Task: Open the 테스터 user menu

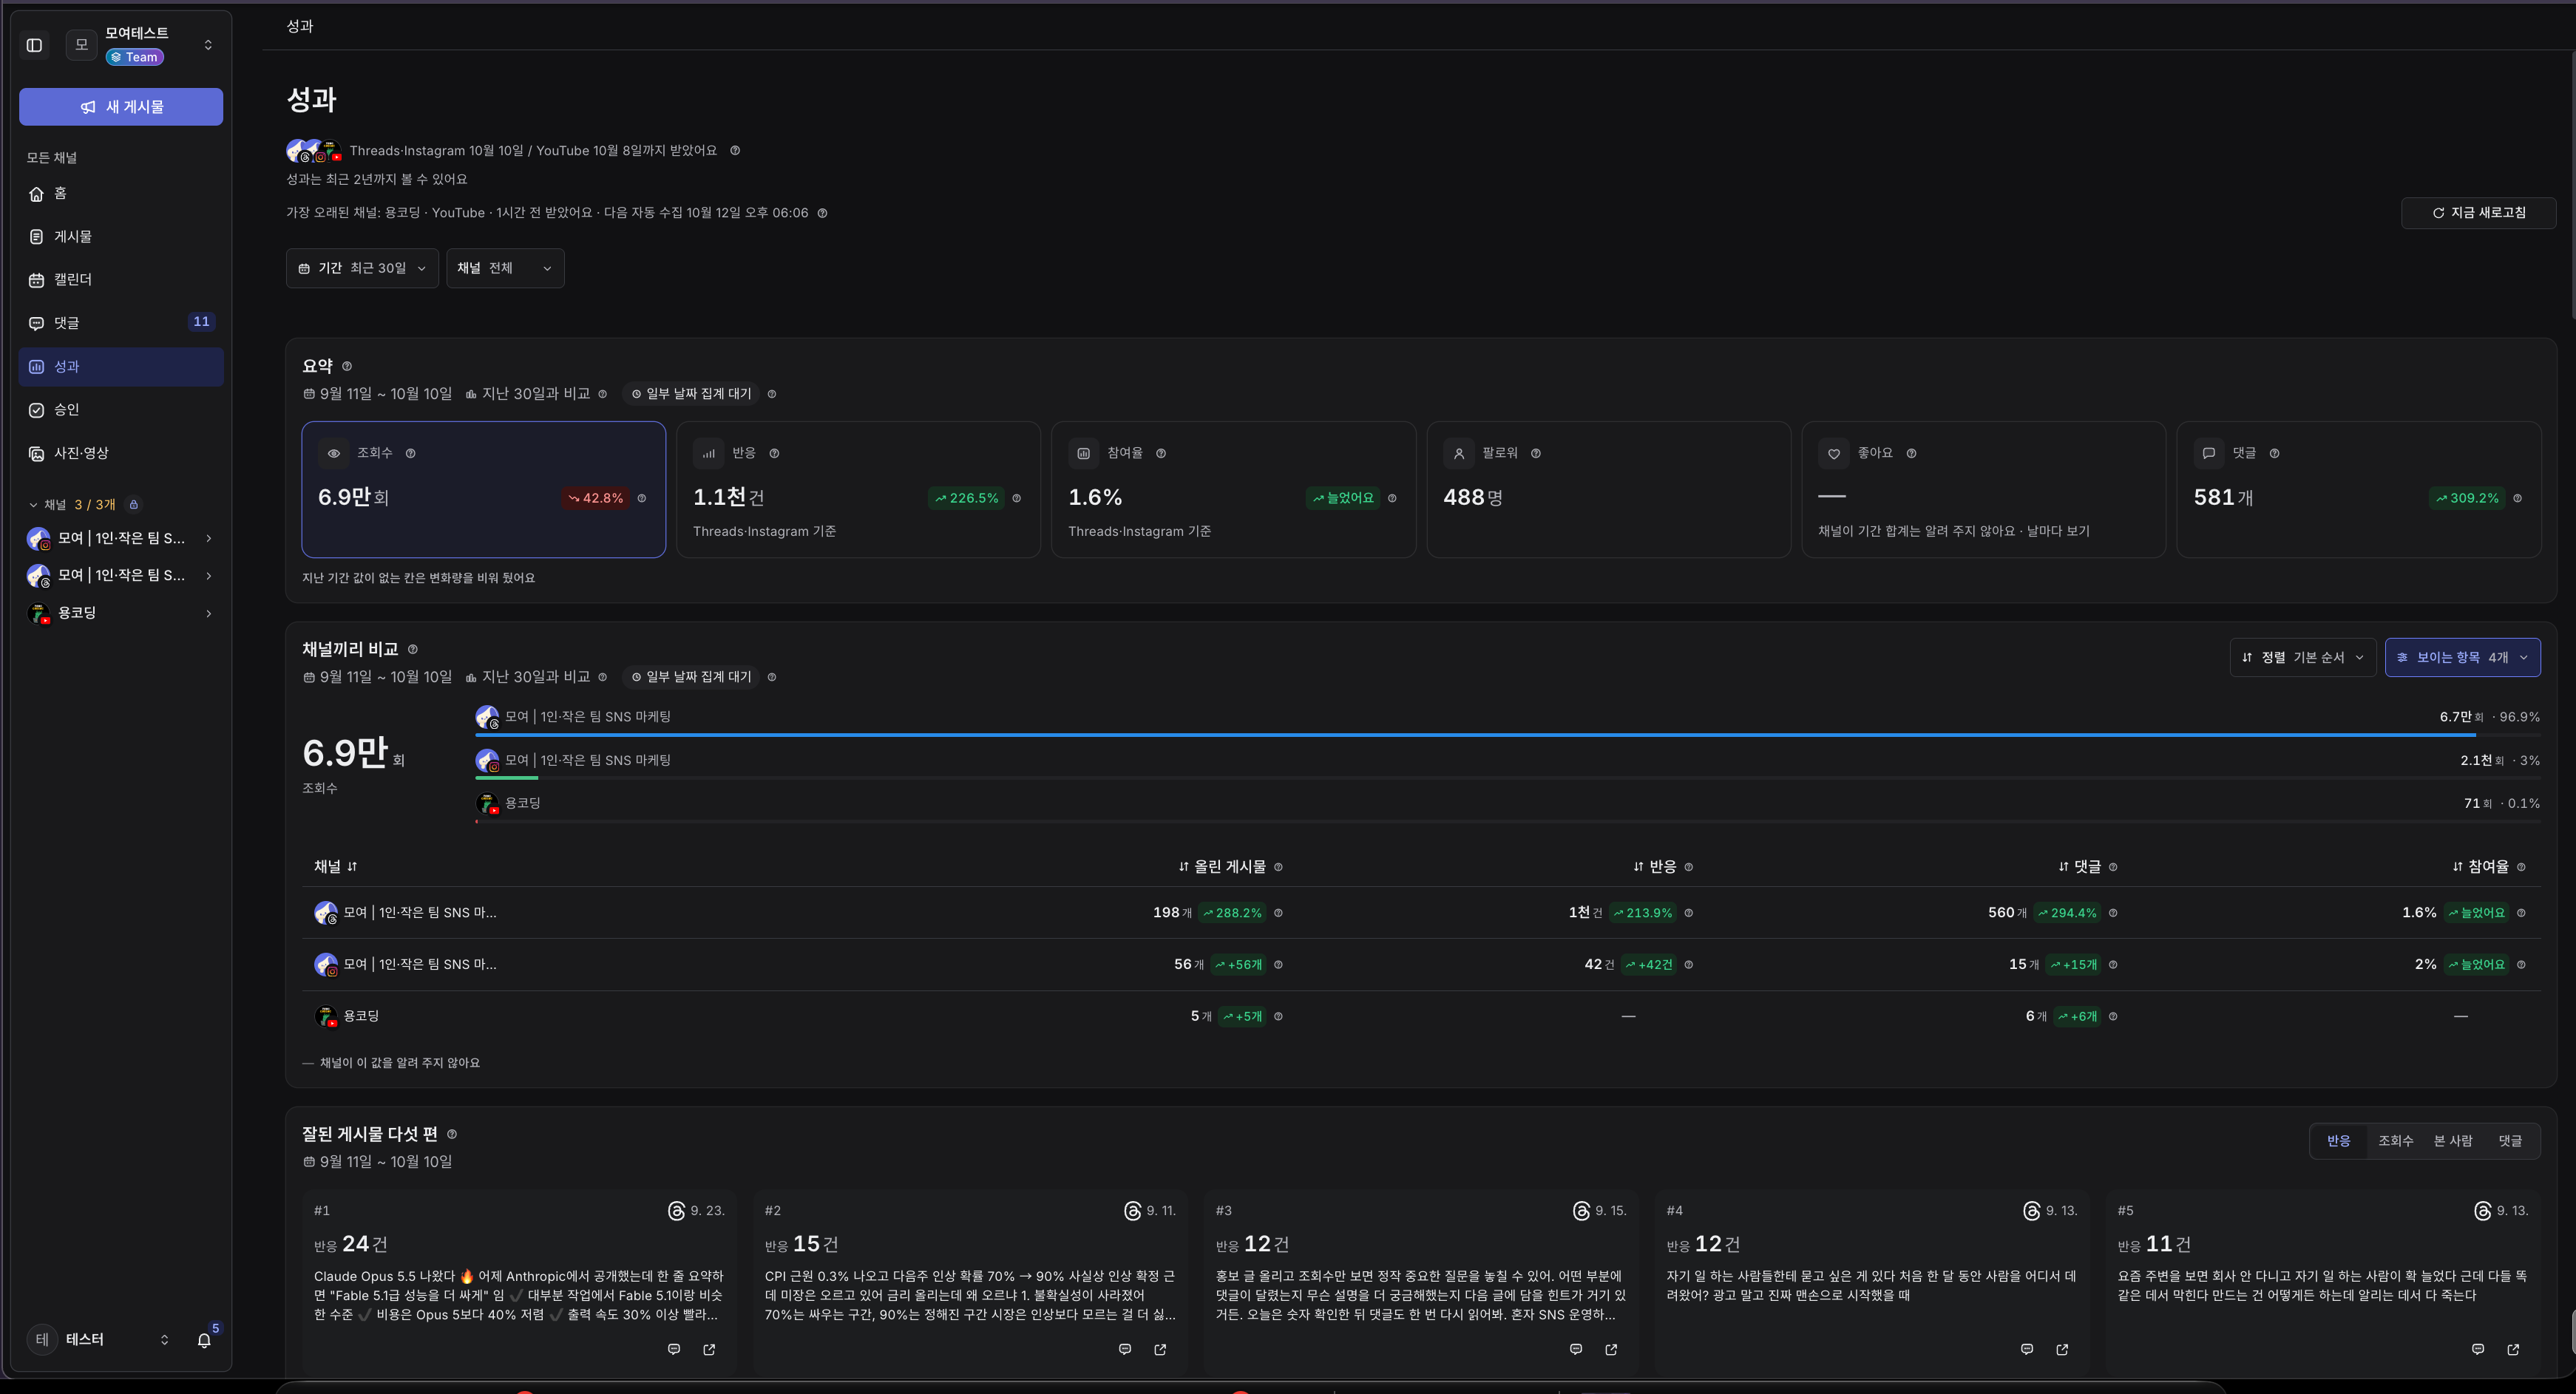Action: click(x=100, y=1339)
